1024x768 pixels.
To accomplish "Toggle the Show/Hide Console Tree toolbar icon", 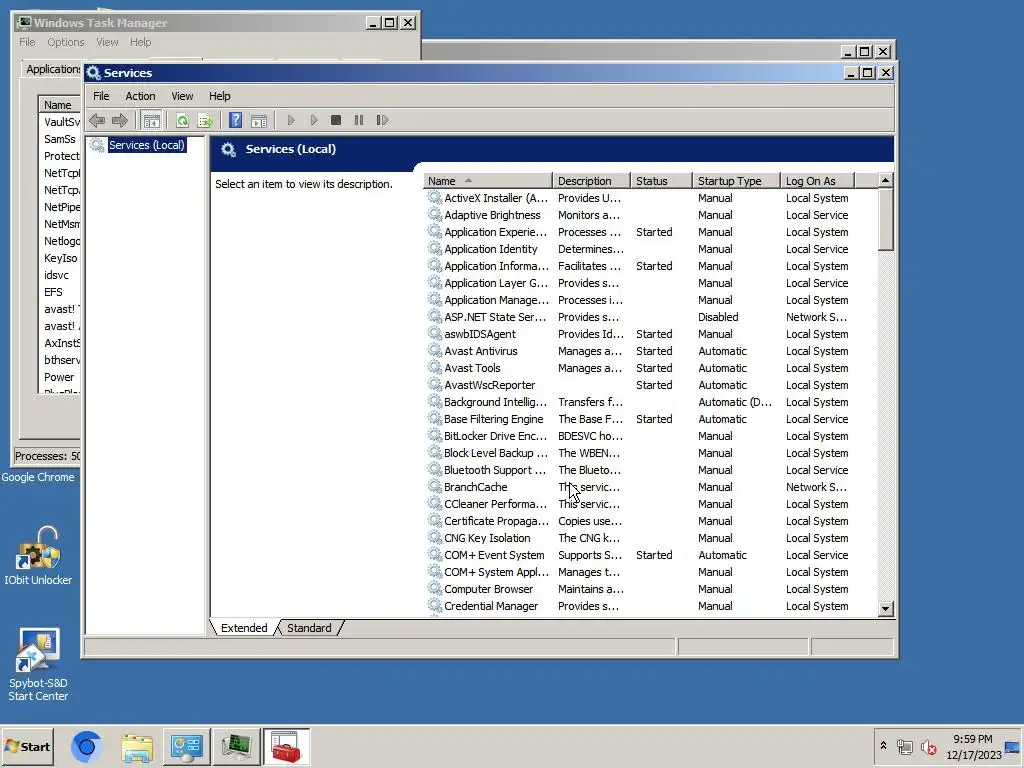I will click(x=152, y=120).
